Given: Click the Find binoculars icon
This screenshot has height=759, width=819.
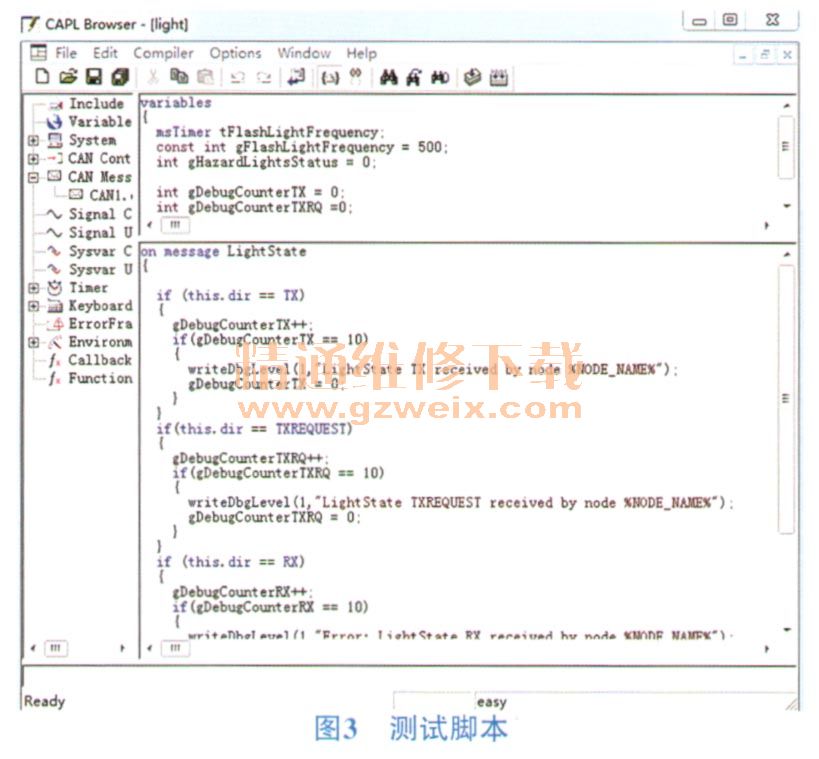Looking at the screenshot, I should coord(389,77).
